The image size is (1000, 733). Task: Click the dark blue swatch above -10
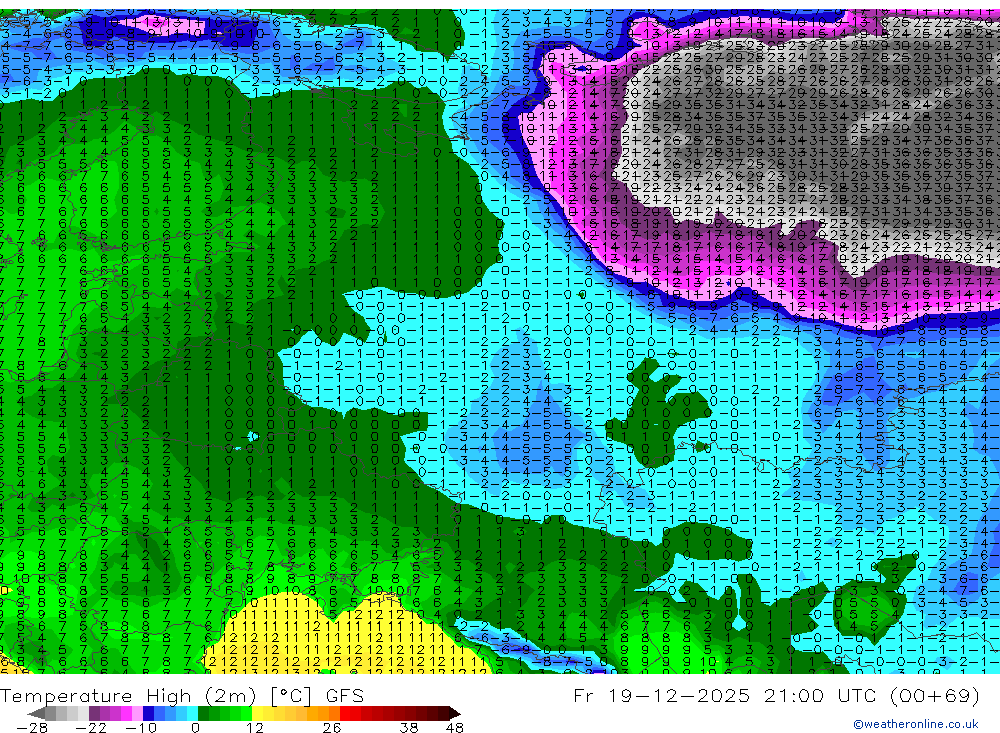tap(148, 713)
